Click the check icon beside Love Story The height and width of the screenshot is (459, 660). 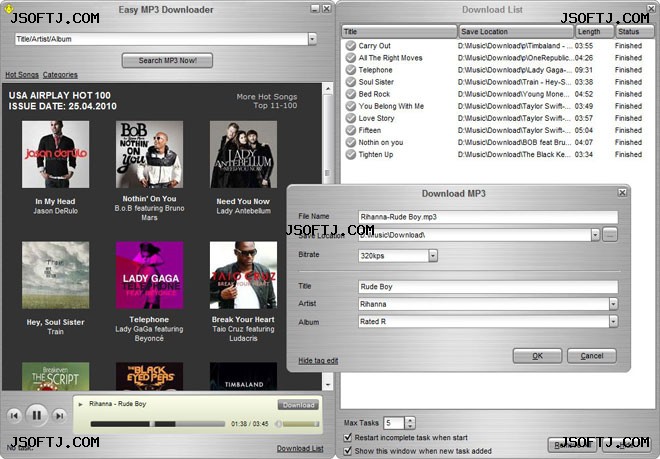pyautogui.click(x=351, y=118)
